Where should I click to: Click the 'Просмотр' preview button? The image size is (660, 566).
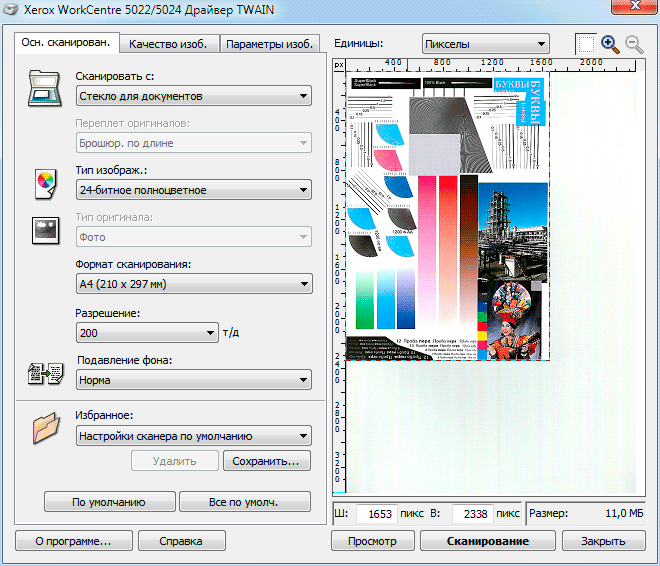372,541
